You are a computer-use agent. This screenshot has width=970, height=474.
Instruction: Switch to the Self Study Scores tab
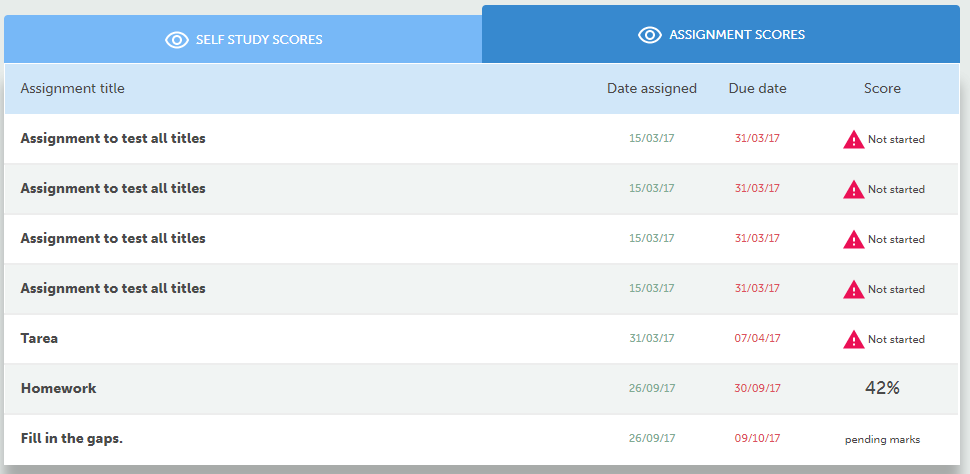[x=258, y=40]
